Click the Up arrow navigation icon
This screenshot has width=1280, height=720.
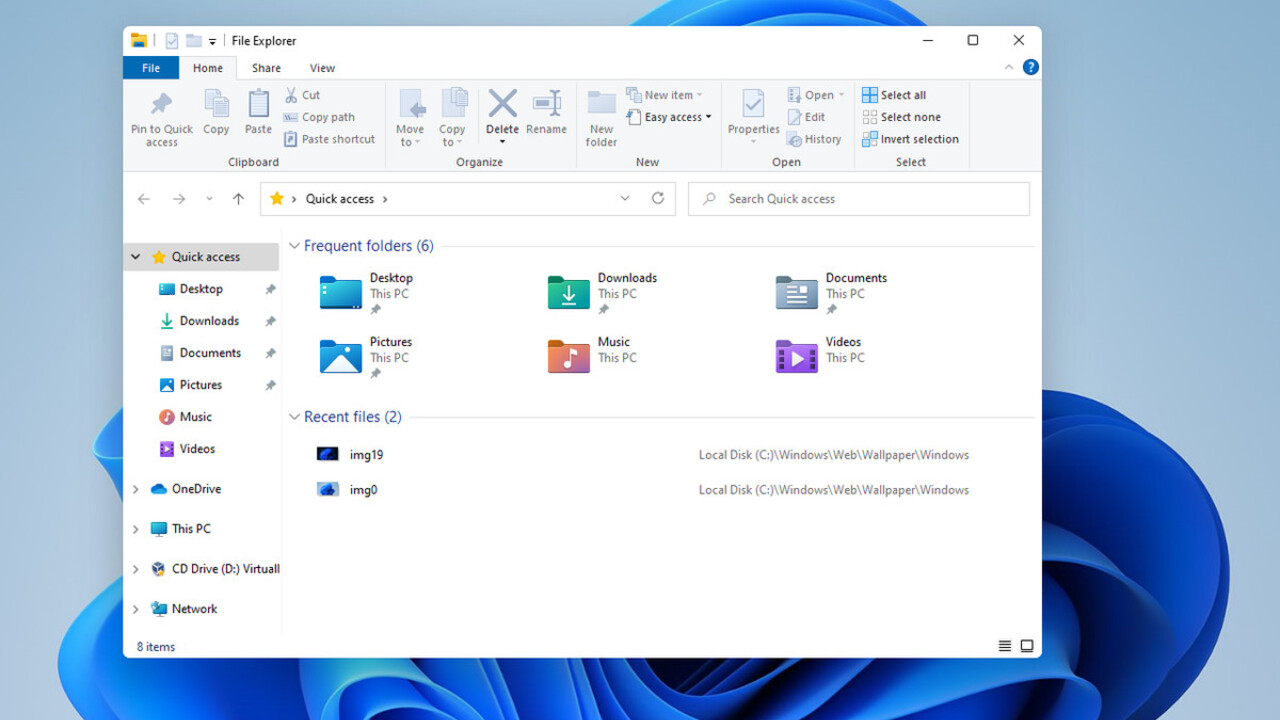coord(238,199)
